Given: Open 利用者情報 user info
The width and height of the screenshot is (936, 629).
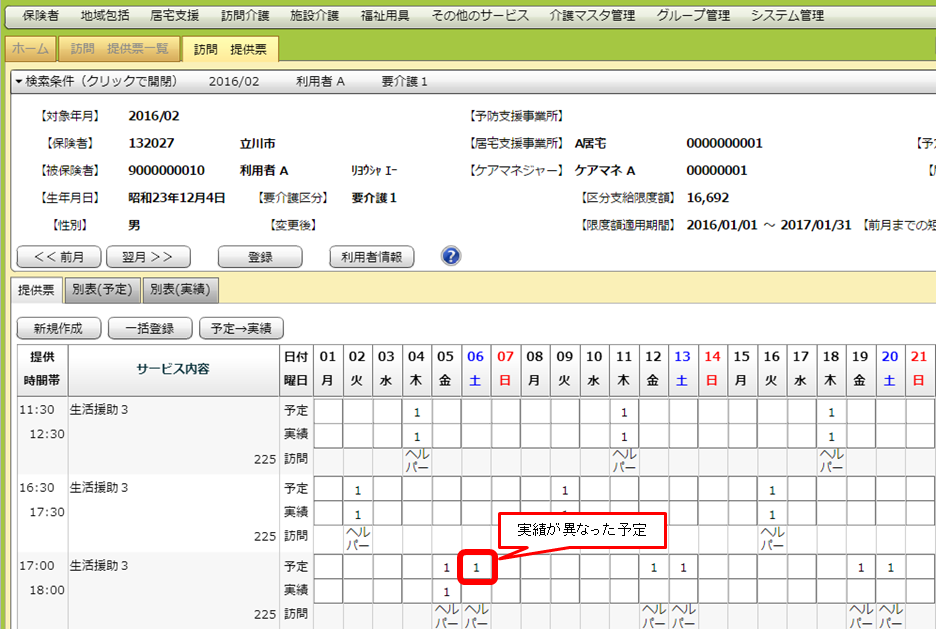Looking at the screenshot, I should pyautogui.click(x=371, y=257).
